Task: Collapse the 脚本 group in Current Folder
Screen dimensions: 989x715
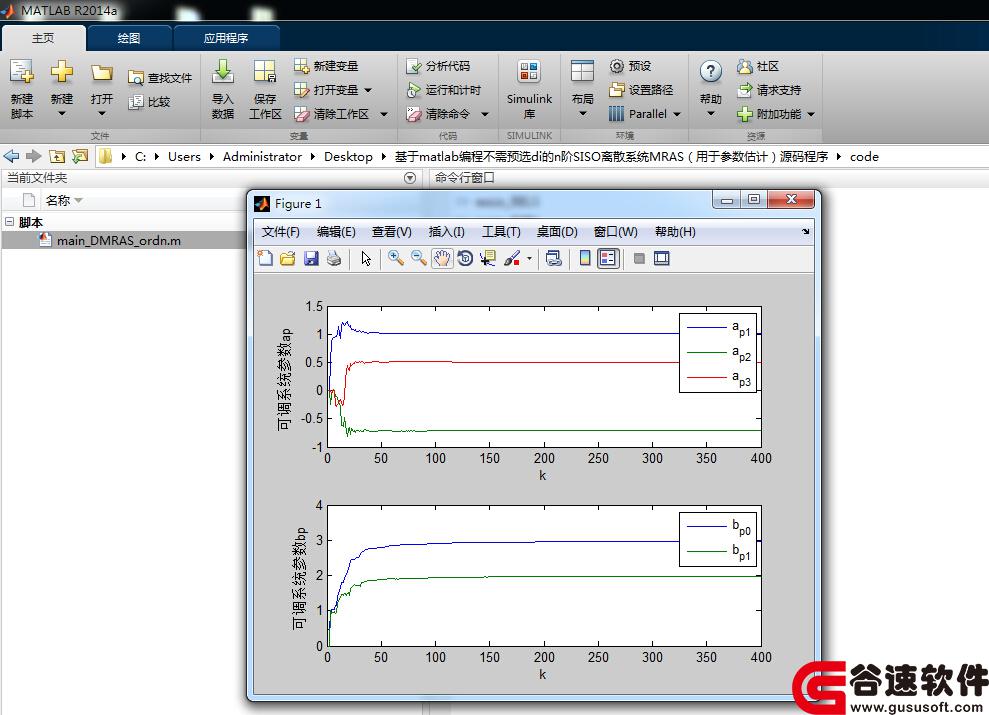Action: (x=9, y=221)
